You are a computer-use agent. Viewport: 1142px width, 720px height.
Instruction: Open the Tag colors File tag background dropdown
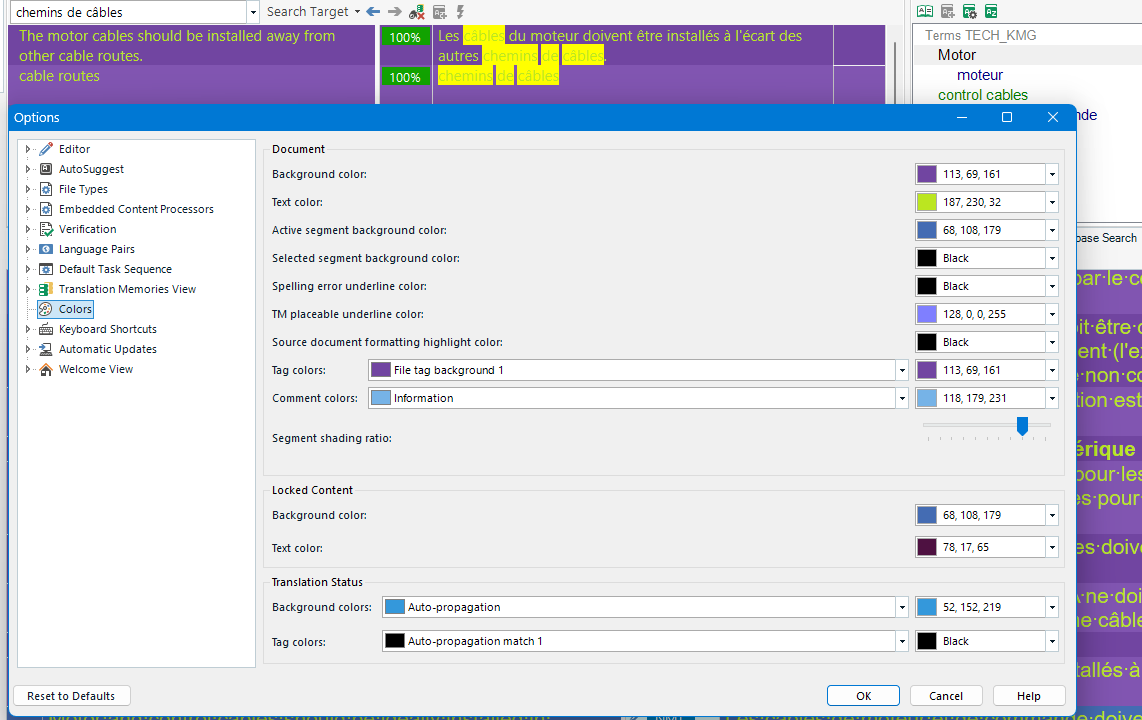click(902, 371)
